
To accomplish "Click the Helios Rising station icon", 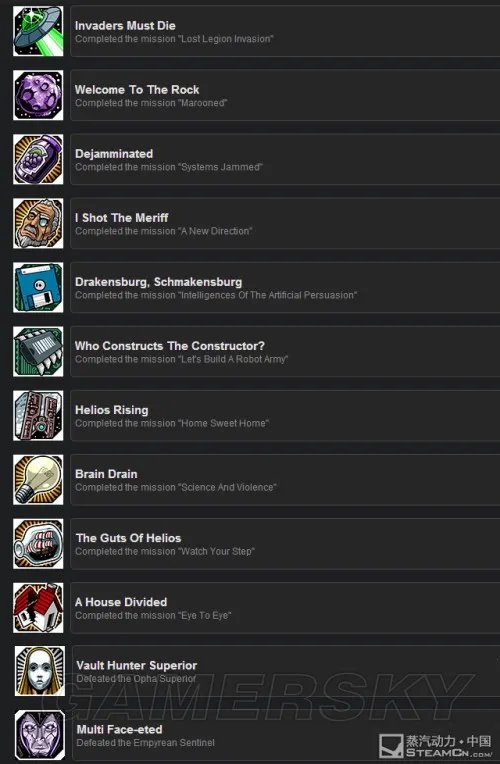I will (38, 416).
